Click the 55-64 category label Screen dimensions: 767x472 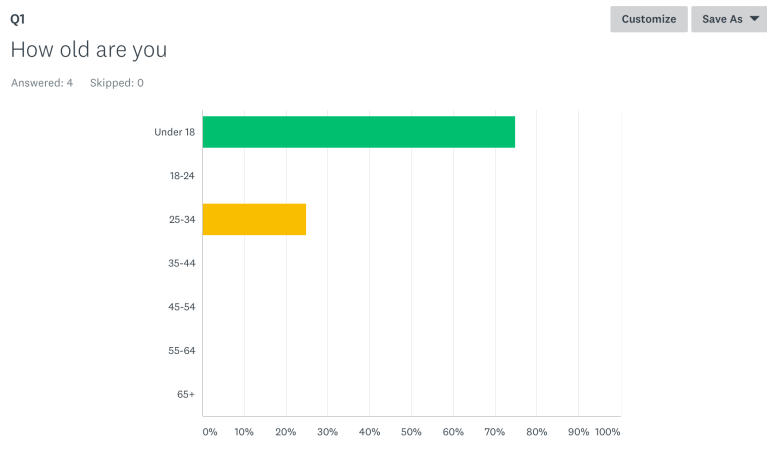(x=181, y=351)
